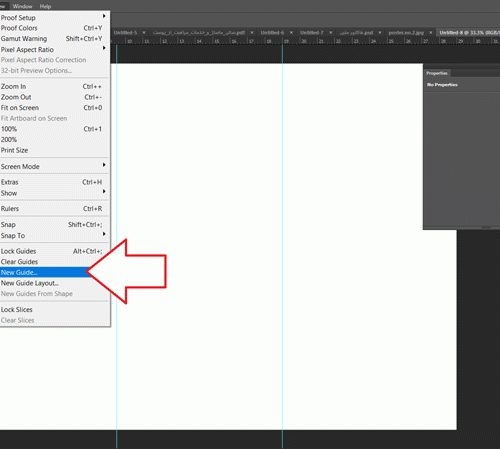Close the Untitled-7 document tab

coord(331,32)
